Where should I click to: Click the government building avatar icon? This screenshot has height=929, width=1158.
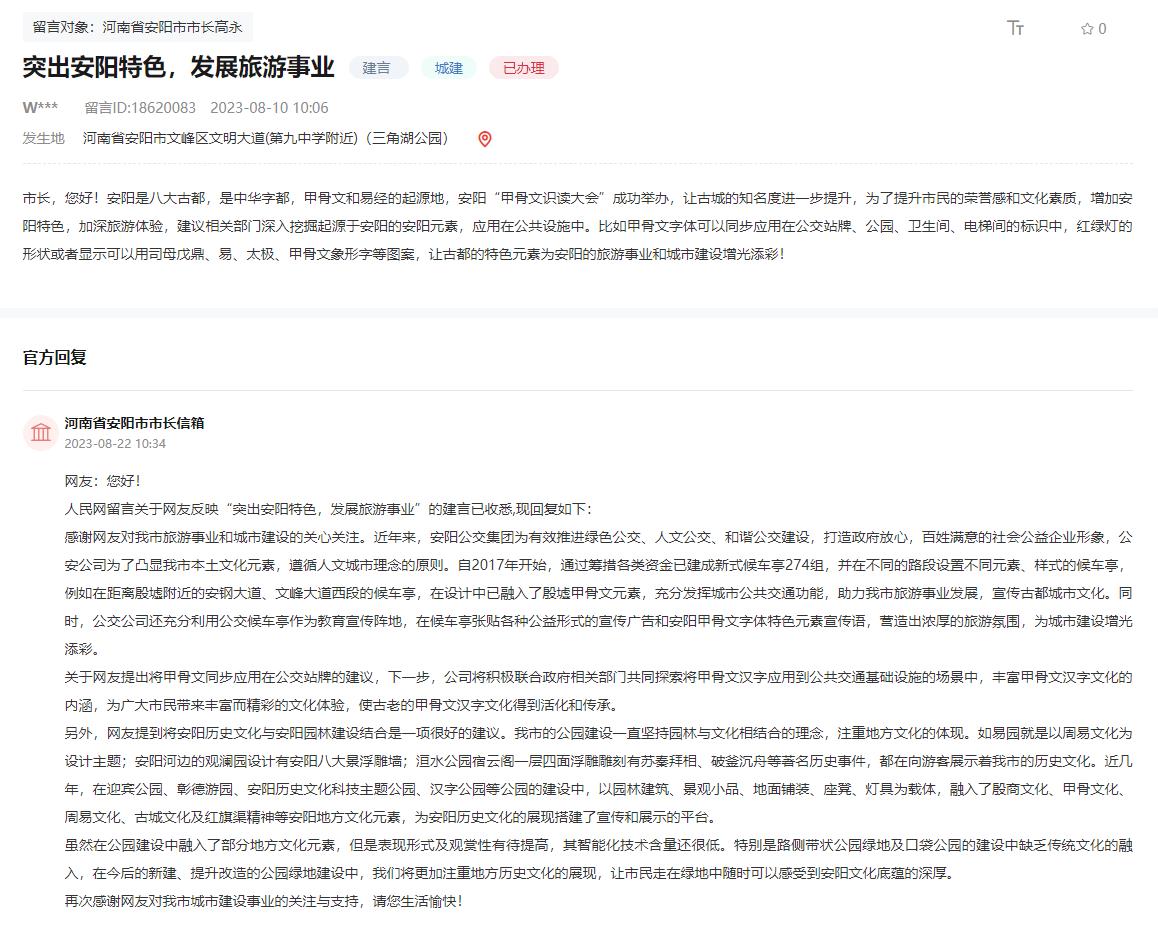click(x=41, y=432)
